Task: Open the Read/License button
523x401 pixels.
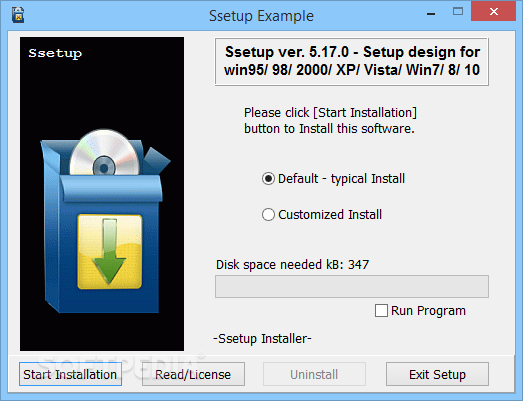Action: coord(193,374)
